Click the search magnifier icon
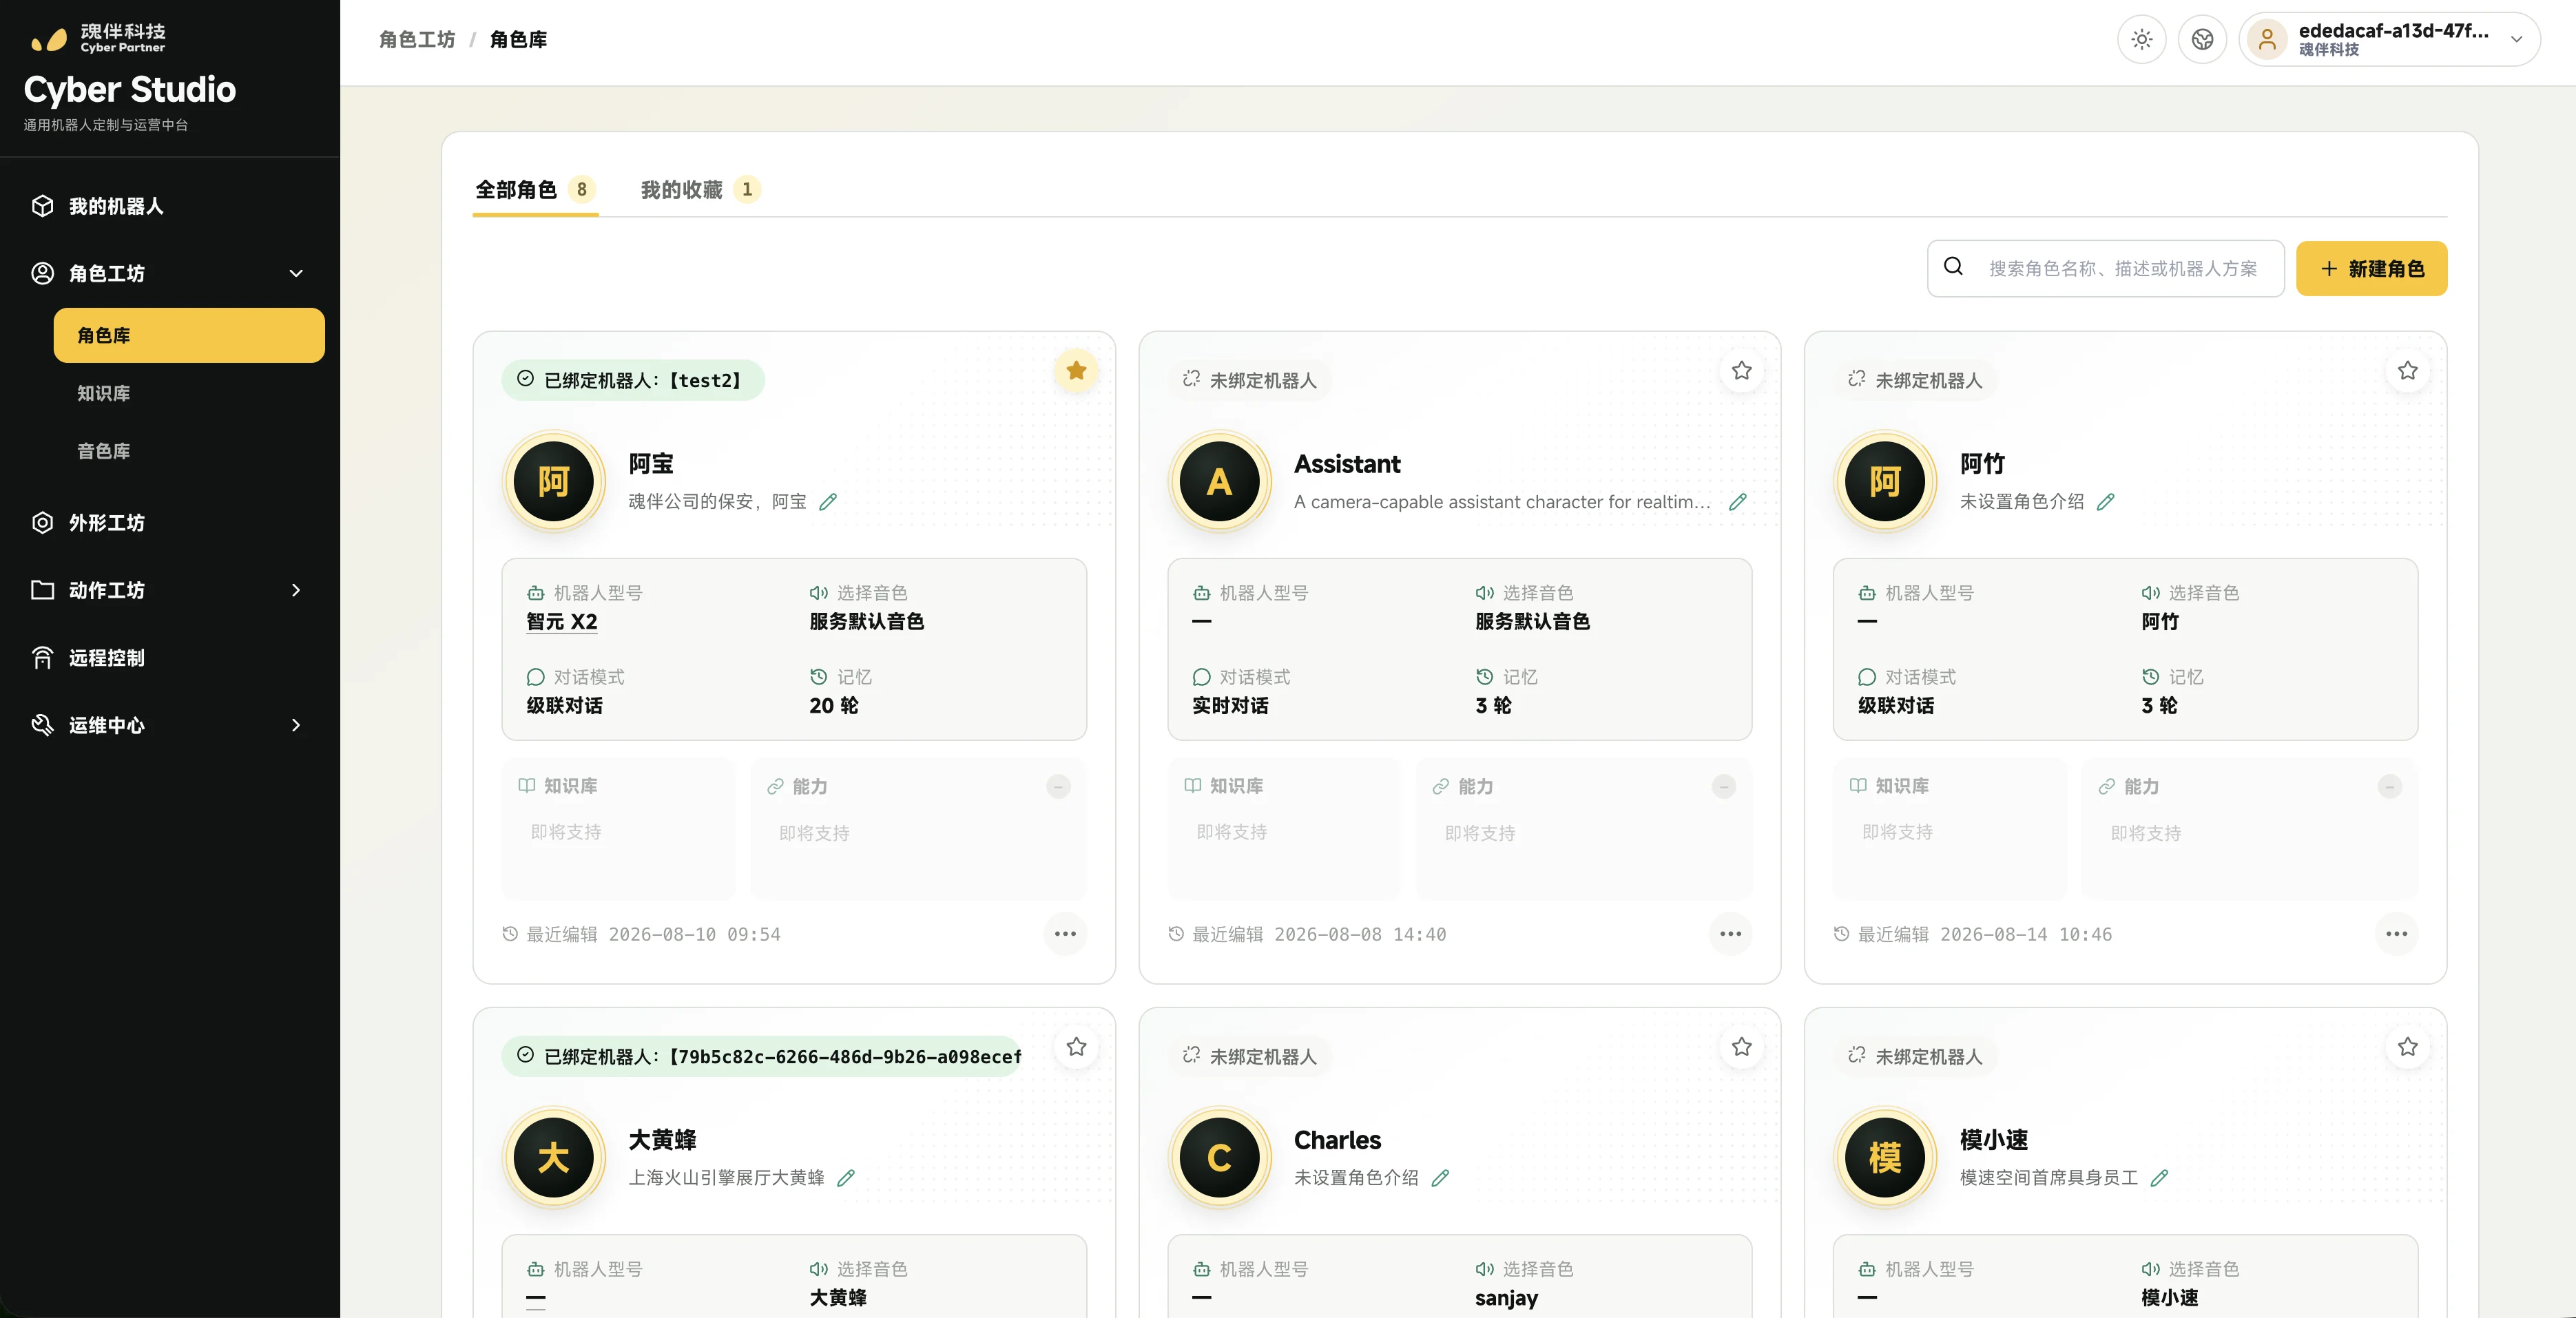The image size is (2576, 1318). tap(1953, 267)
